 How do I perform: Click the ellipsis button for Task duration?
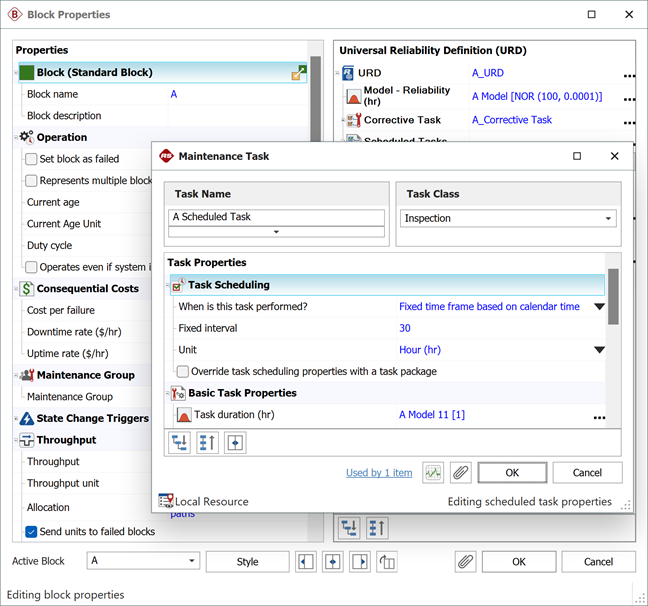[599, 415]
